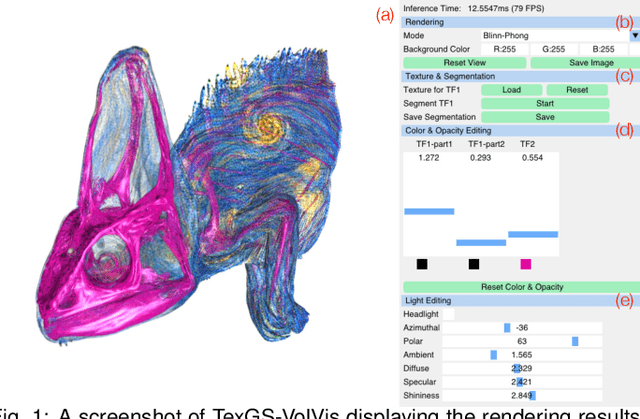Screen dimensions: 640x419
Task: Click the Specular slider handle
Action: [x=520, y=382]
